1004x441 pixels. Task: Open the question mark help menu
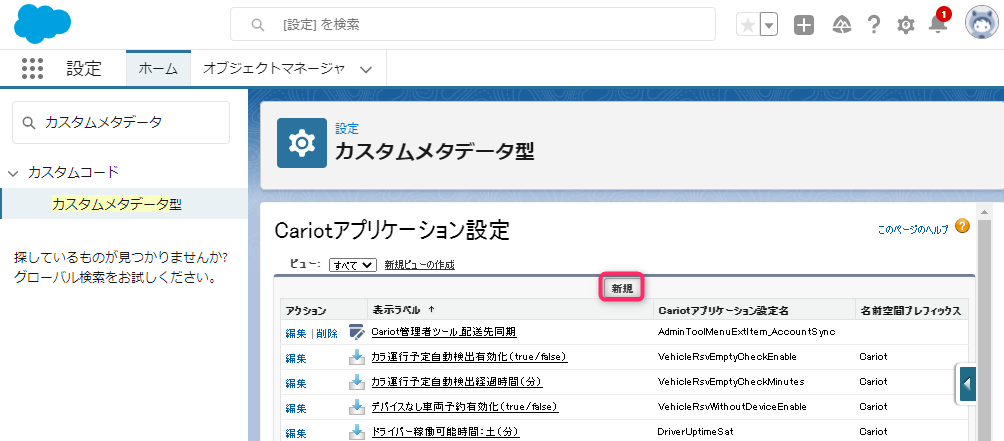click(874, 25)
